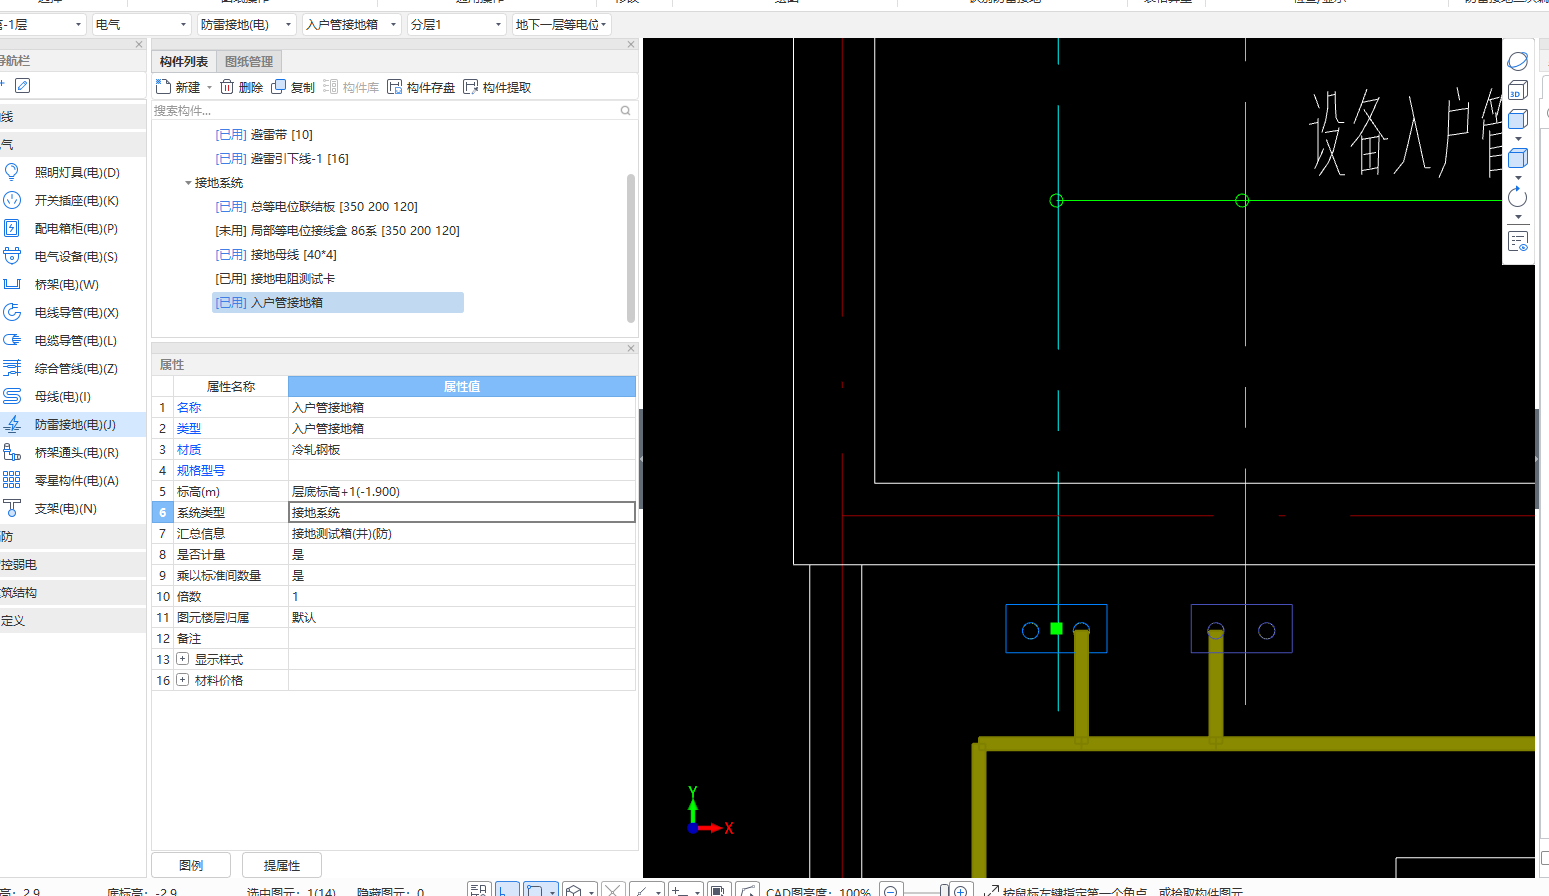
Task: Open the 定义 section in navigation bar
Action: coord(73,620)
